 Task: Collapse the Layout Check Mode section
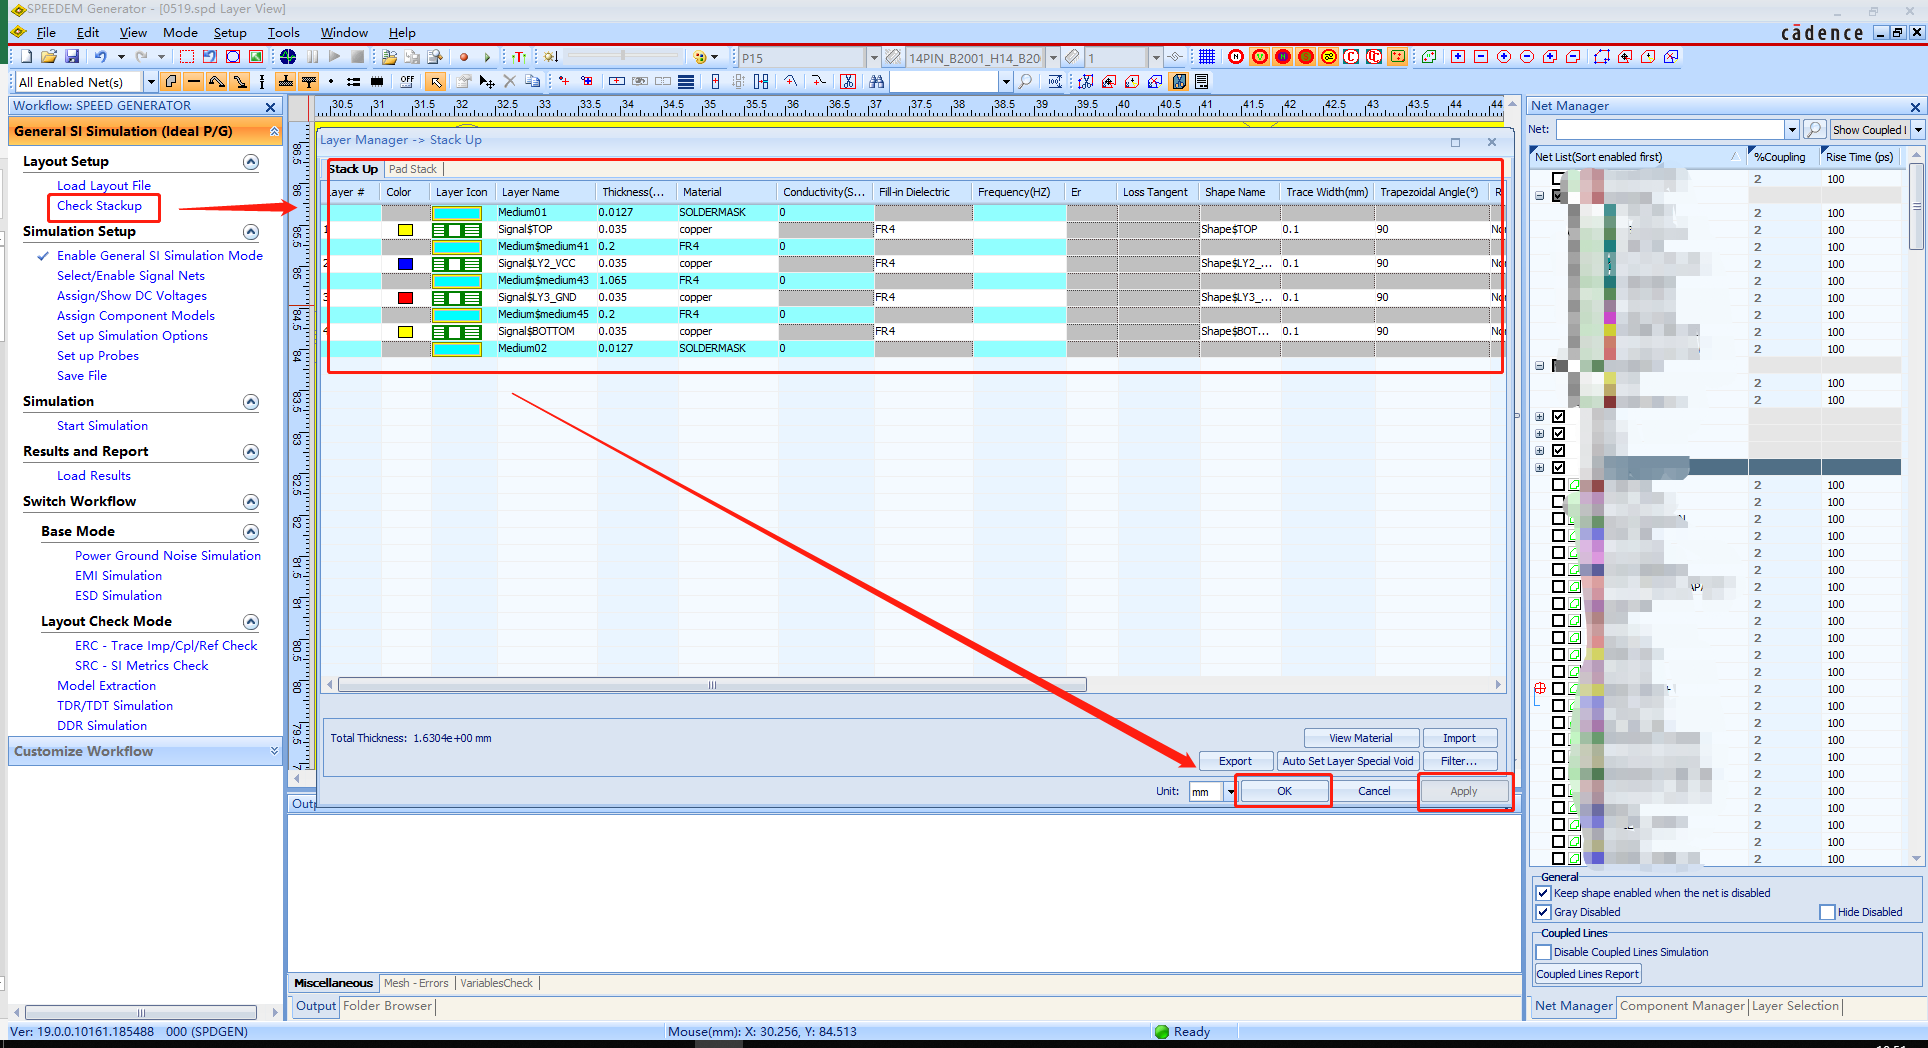(x=251, y=622)
